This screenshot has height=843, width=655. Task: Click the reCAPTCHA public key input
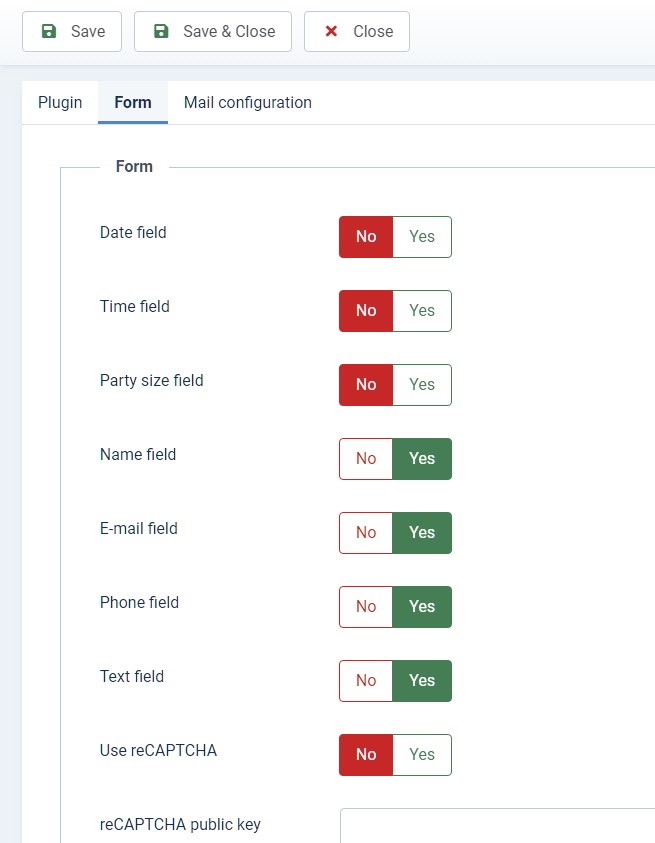[497, 826]
